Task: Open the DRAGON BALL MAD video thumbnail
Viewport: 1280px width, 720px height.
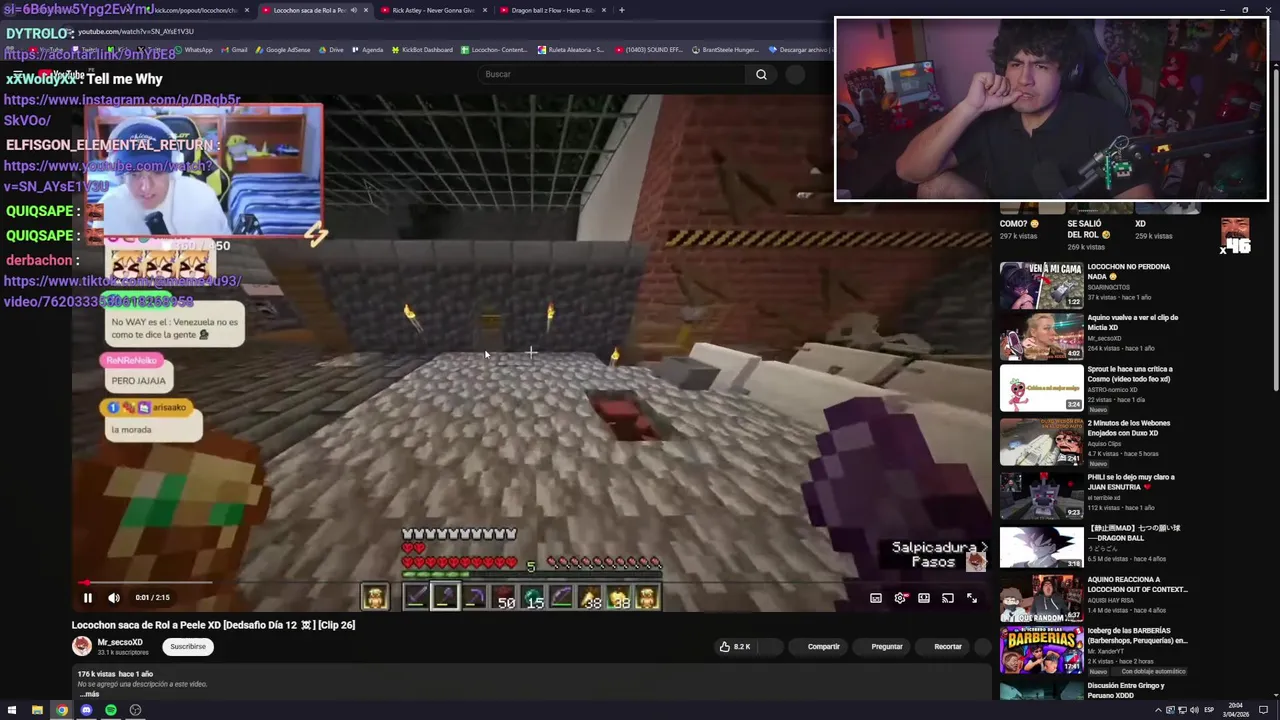Action: (x=1041, y=546)
